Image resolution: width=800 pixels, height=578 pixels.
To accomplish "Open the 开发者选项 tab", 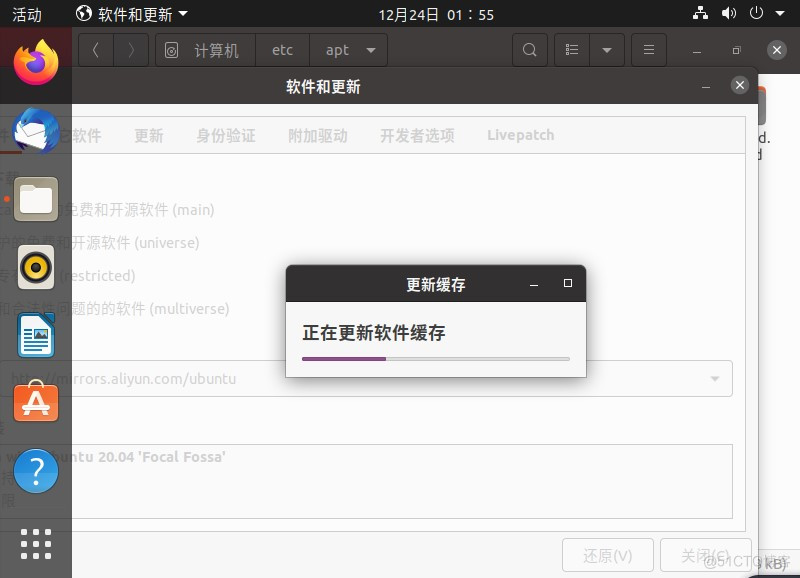I will pyautogui.click(x=417, y=135).
